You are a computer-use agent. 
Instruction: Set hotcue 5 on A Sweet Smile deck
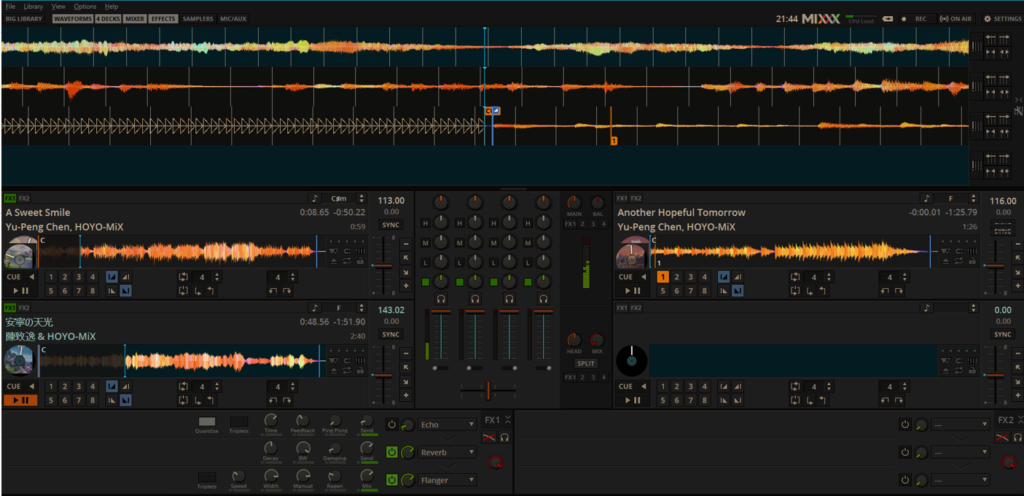(51, 290)
